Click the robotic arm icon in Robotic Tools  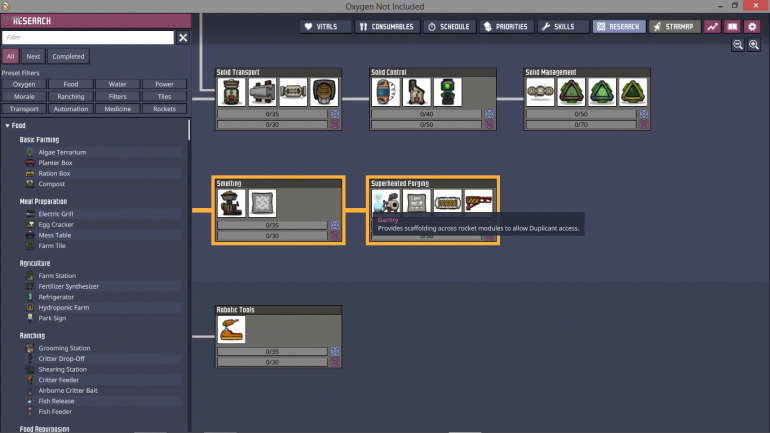pyautogui.click(x=231, y=329)
